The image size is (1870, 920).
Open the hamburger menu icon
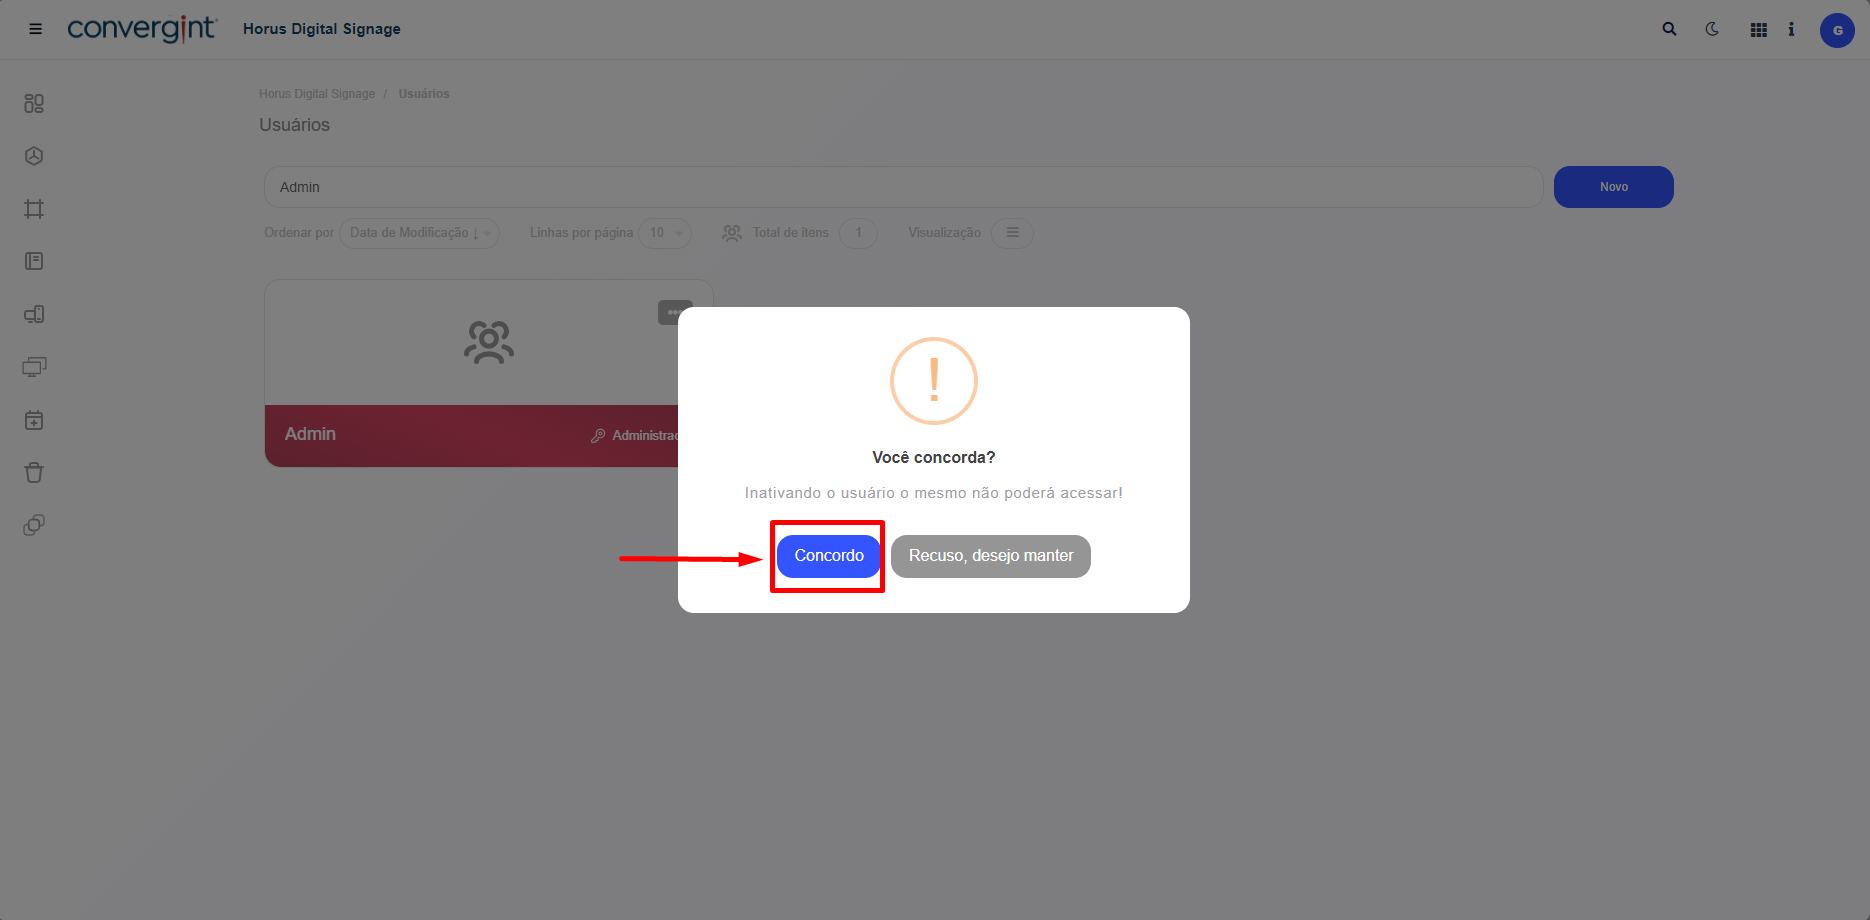pos(36,29)
